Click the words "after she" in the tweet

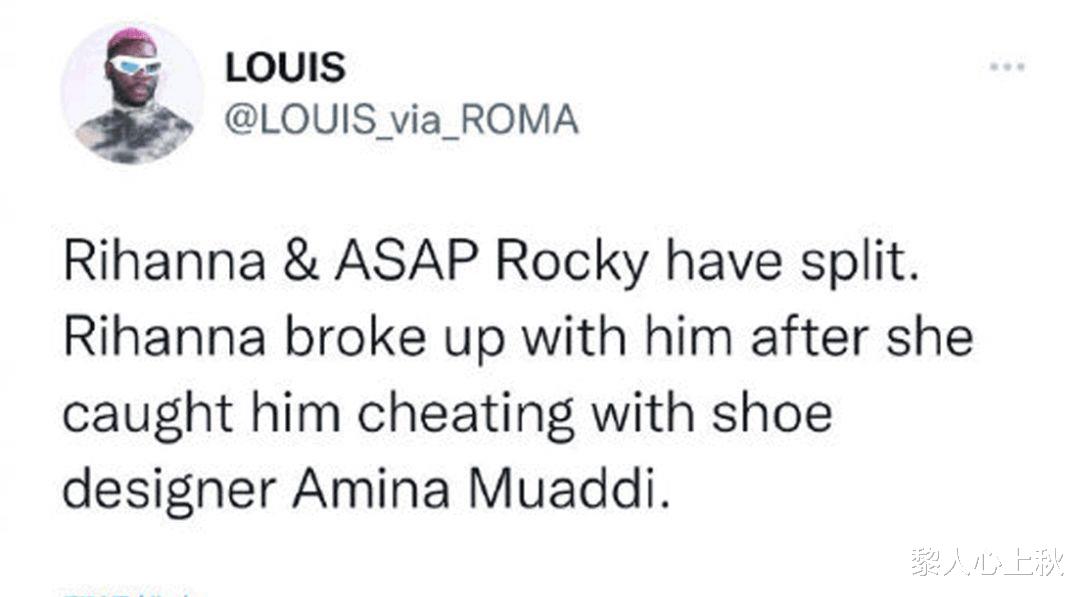point(861,337)
